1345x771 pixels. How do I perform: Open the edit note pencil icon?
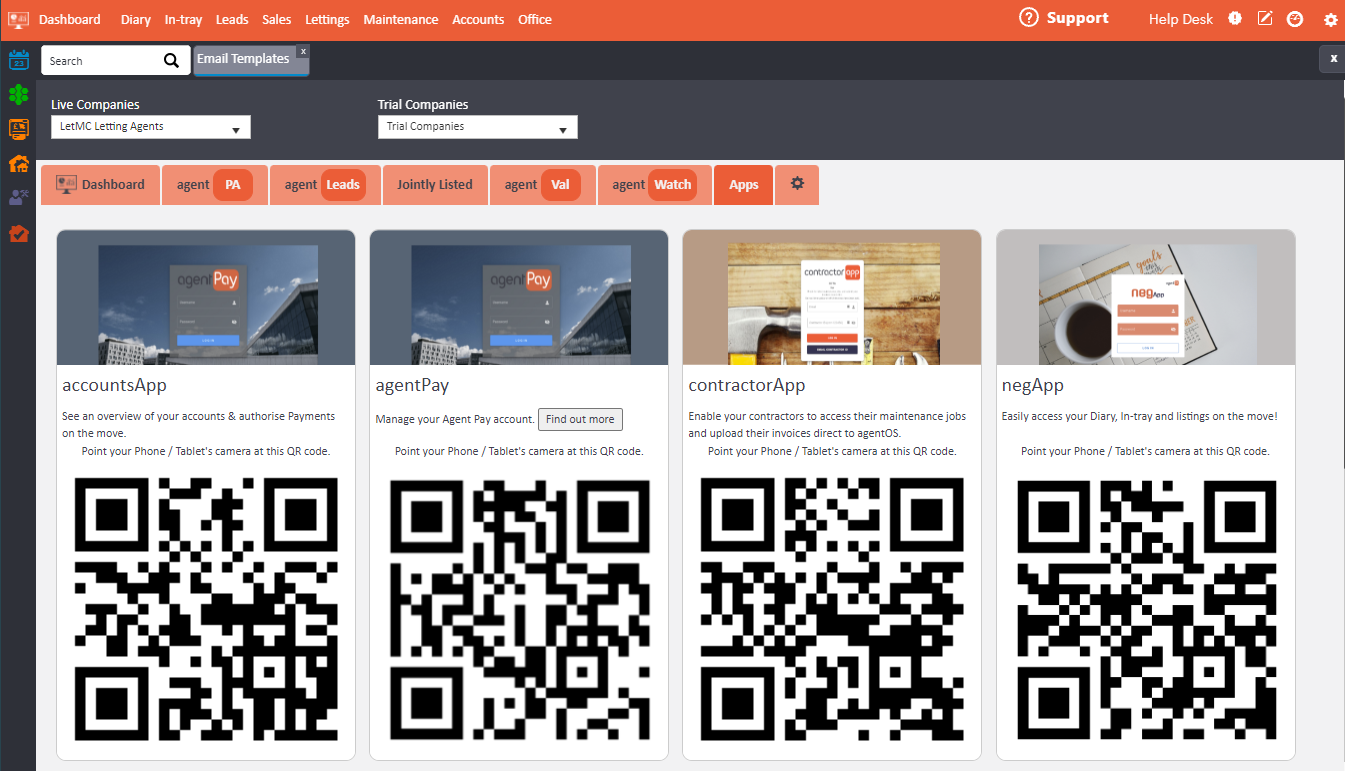(1265, 19)
